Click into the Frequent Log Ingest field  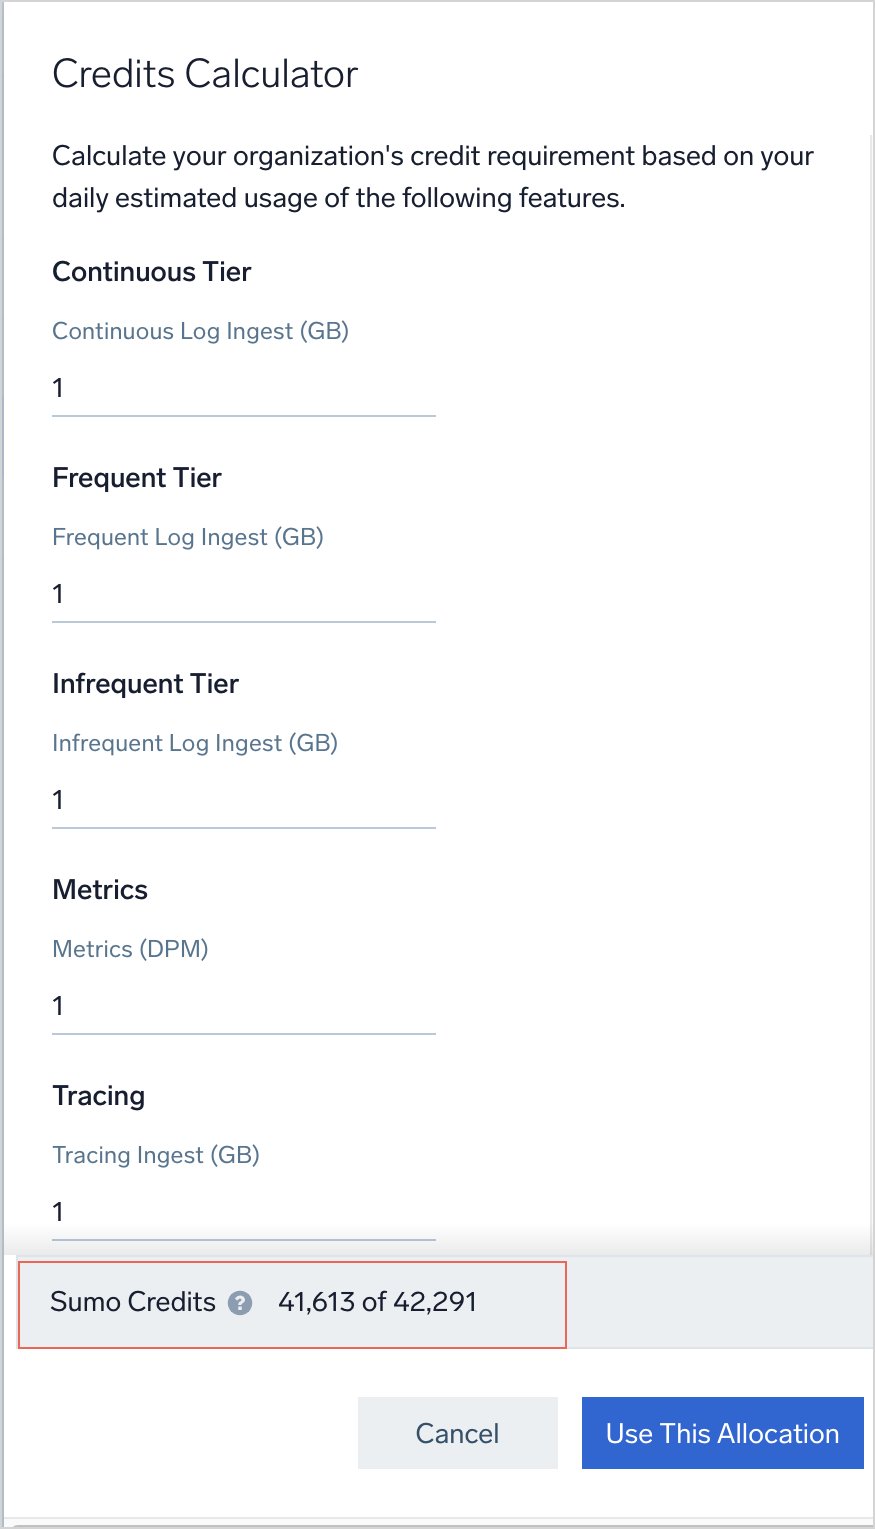click(243, 595)
